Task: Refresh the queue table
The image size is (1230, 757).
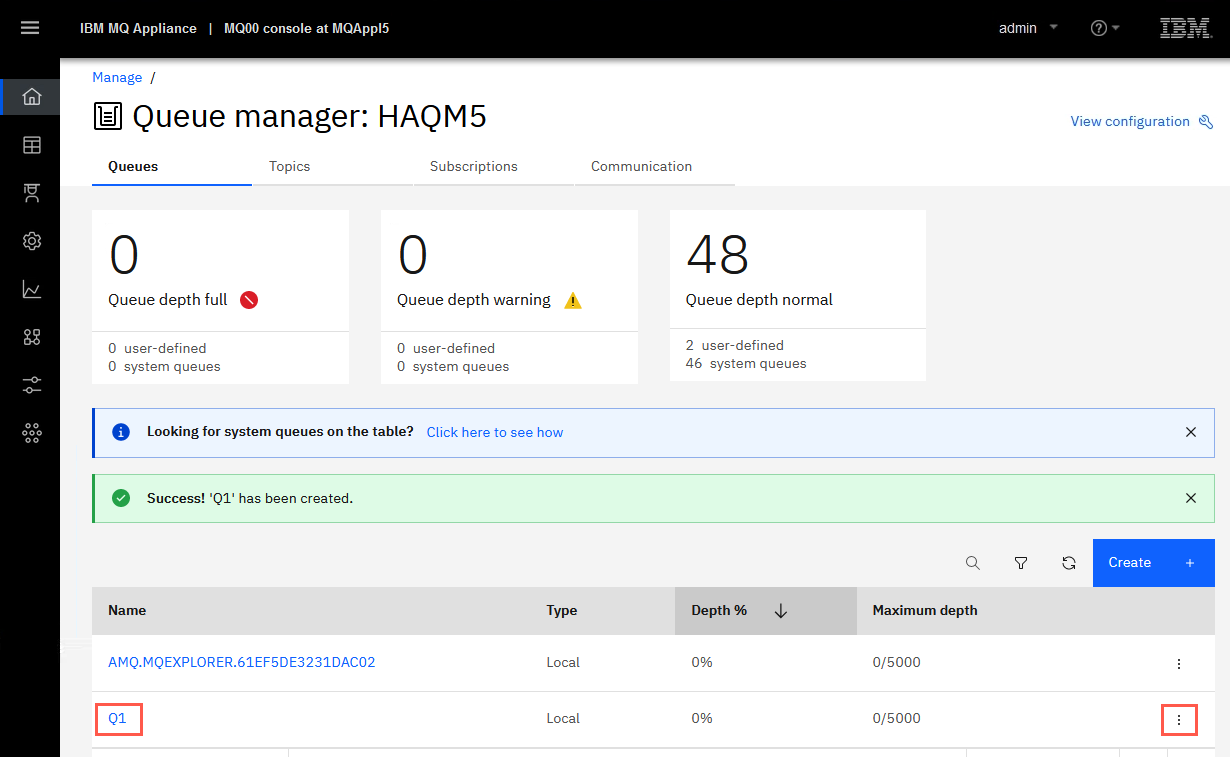Action: 1069,563
